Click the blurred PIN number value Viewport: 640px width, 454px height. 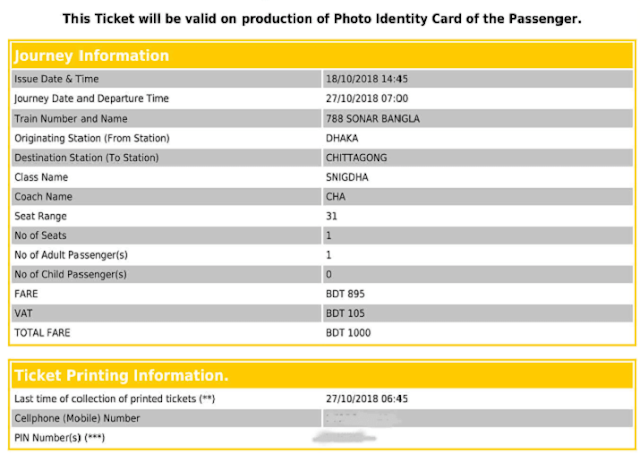coord(344,437)
